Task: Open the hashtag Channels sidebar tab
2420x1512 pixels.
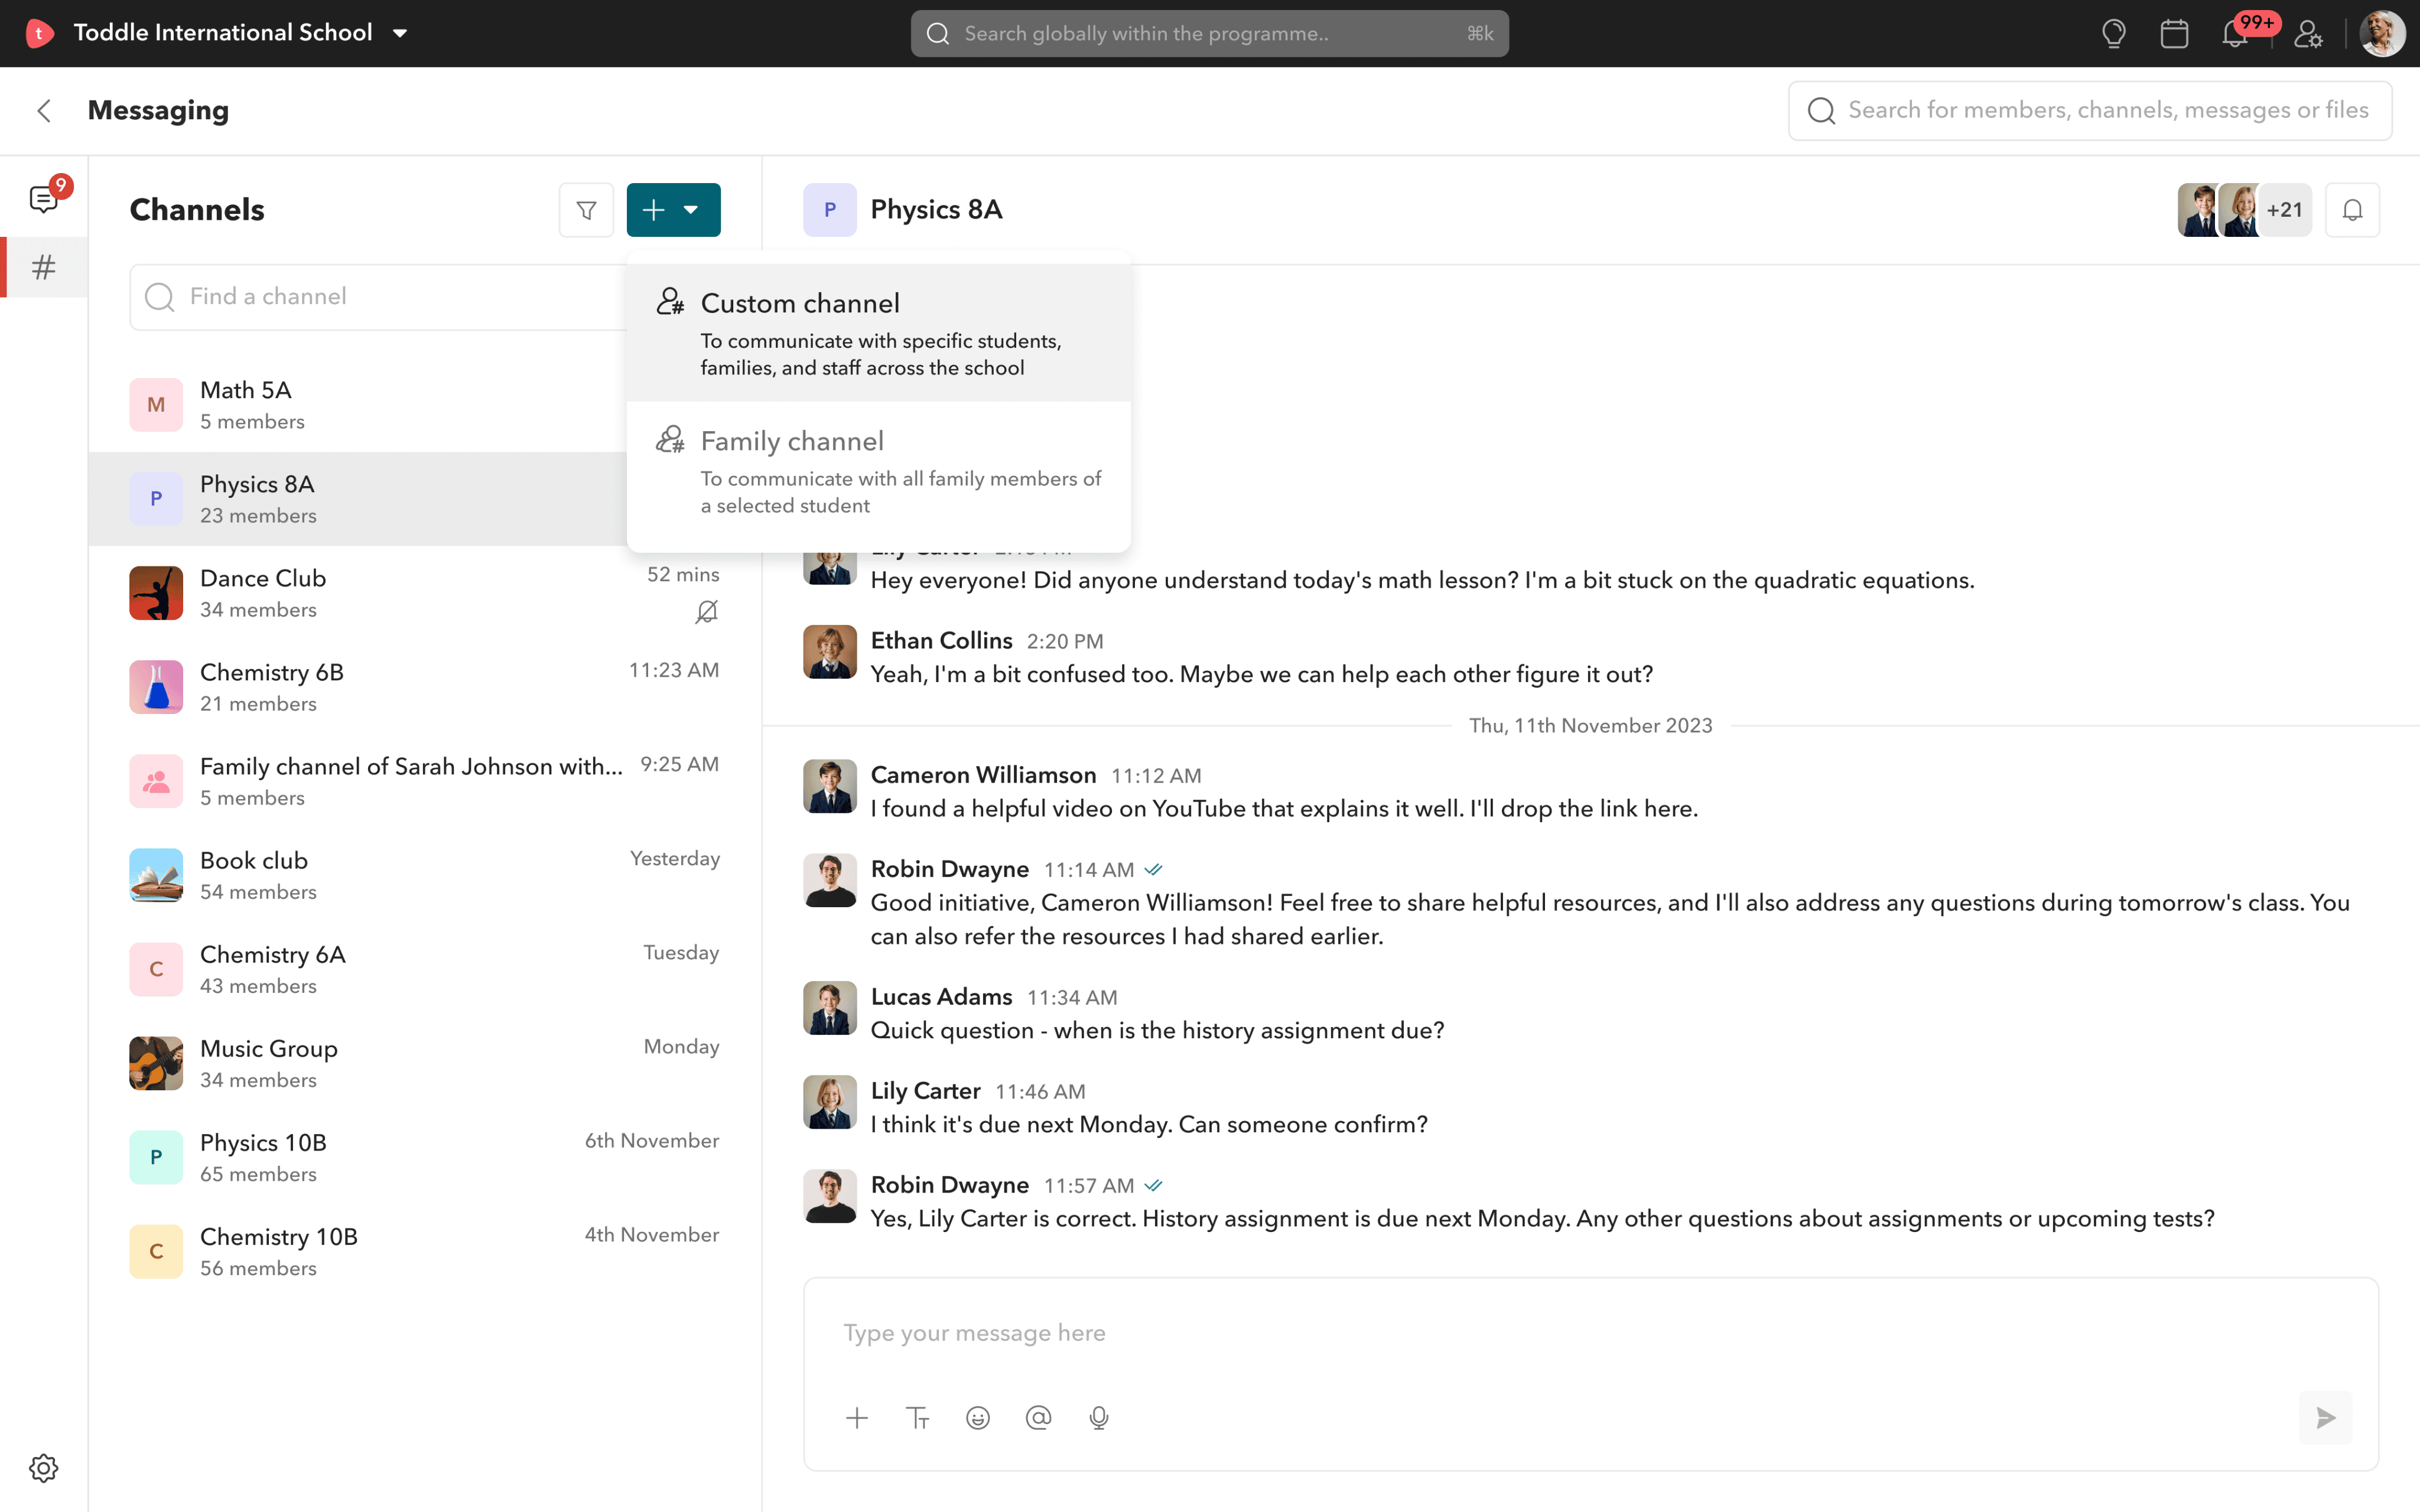Action: coord(44,267)
